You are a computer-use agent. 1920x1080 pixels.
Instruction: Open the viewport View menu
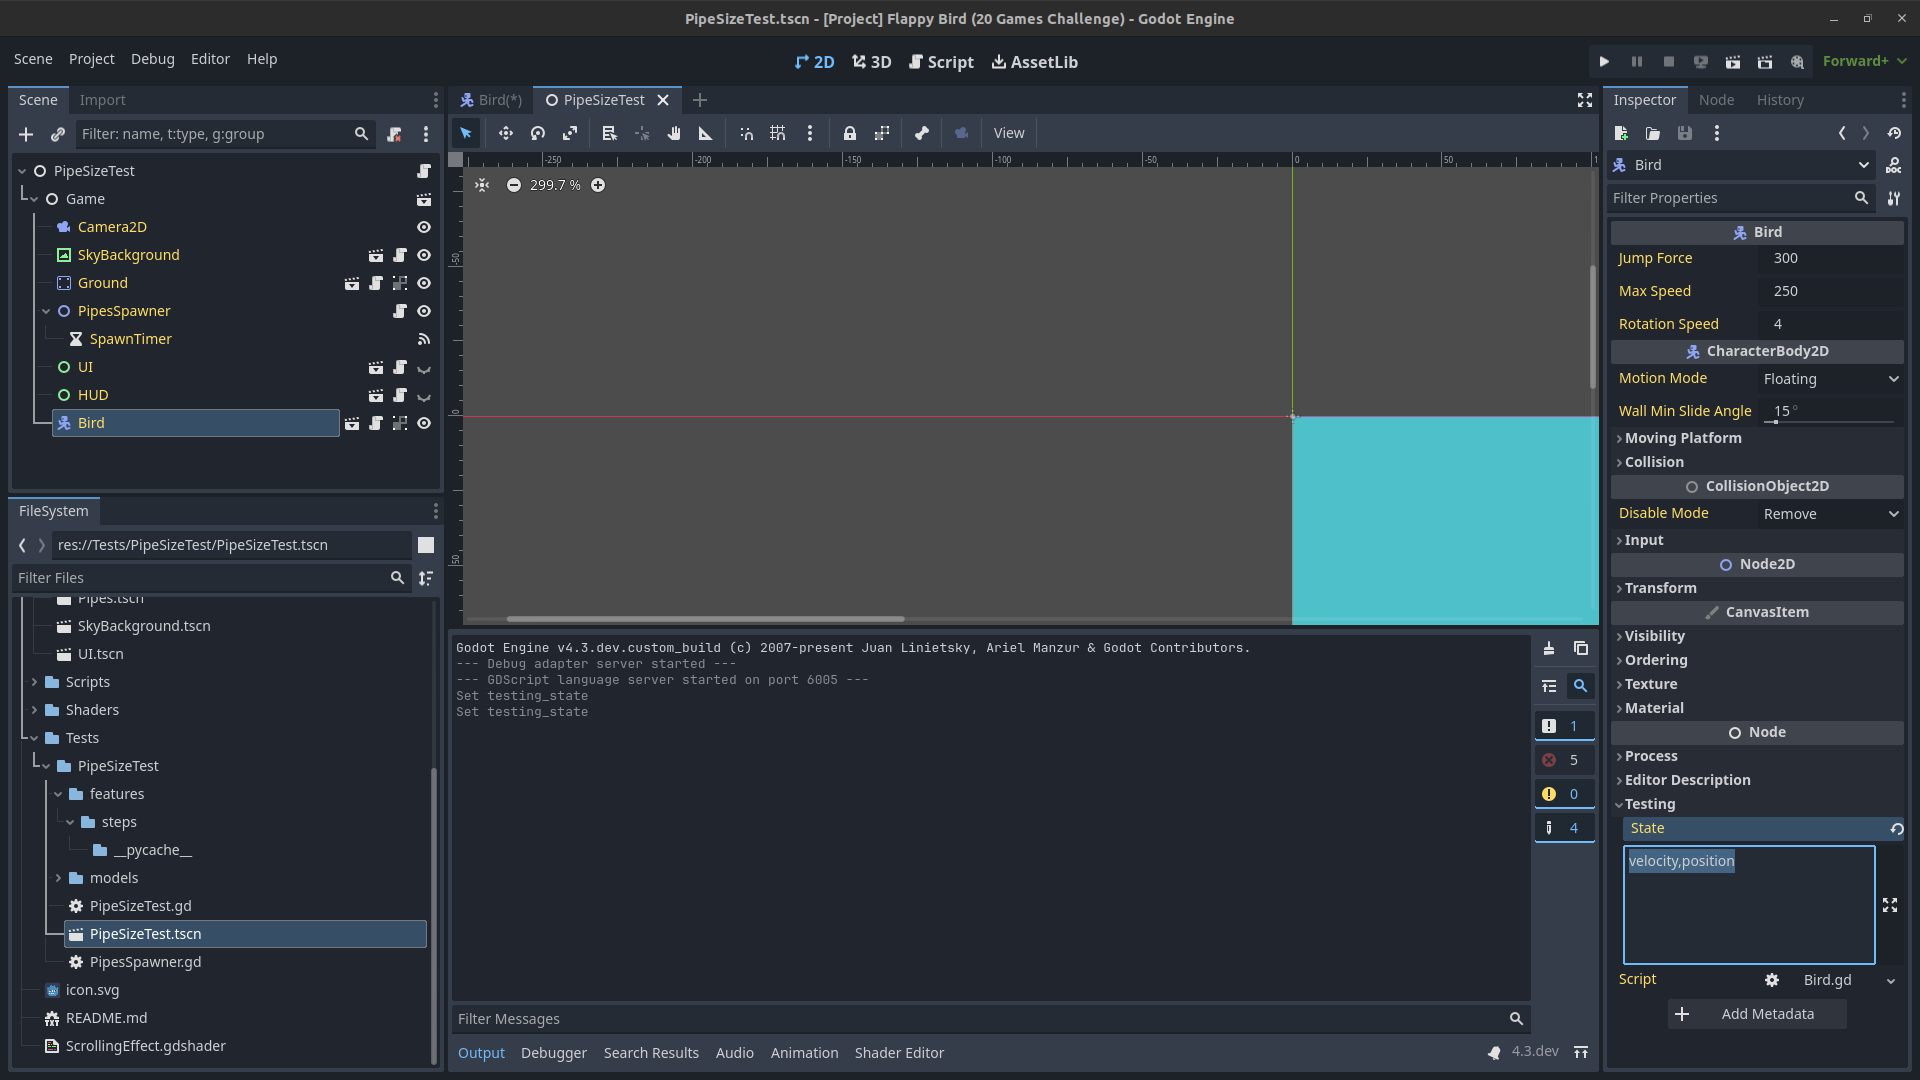click(1009, 133)
